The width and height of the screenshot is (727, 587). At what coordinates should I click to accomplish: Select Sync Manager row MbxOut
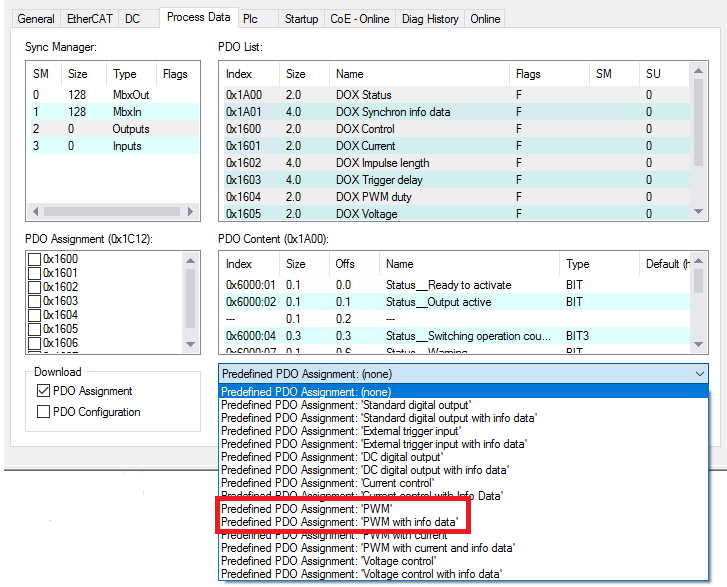113,95
